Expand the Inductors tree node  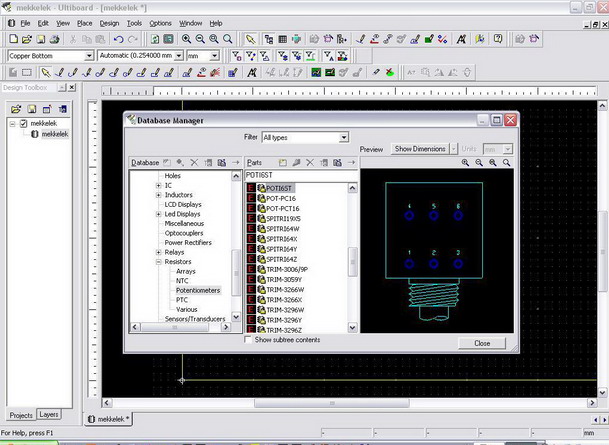tap(158, 195)
